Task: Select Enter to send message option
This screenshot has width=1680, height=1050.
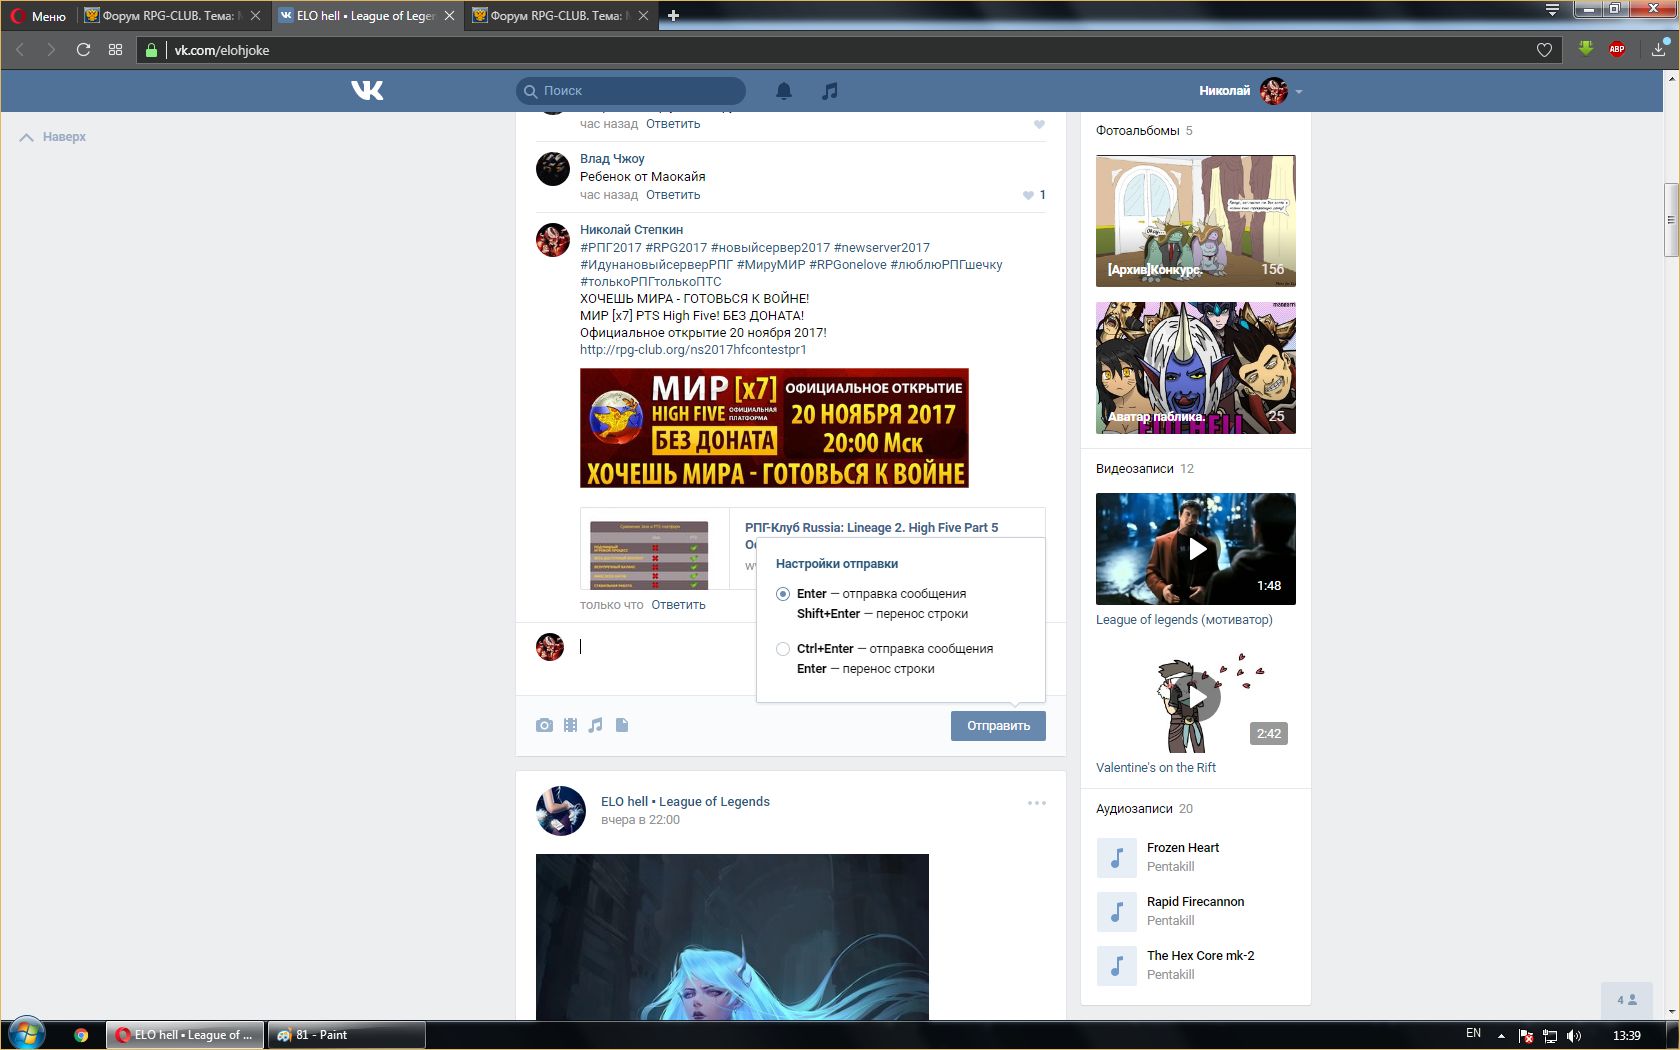Action: tap(783, 594)
